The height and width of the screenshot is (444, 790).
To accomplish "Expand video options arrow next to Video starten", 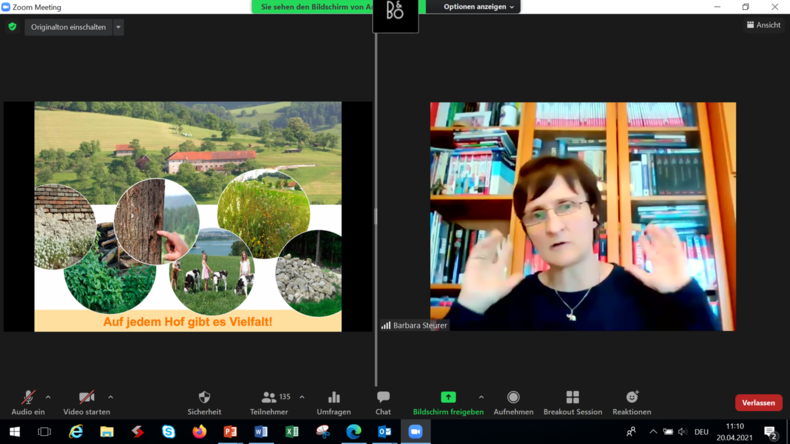I will point(110,397).
